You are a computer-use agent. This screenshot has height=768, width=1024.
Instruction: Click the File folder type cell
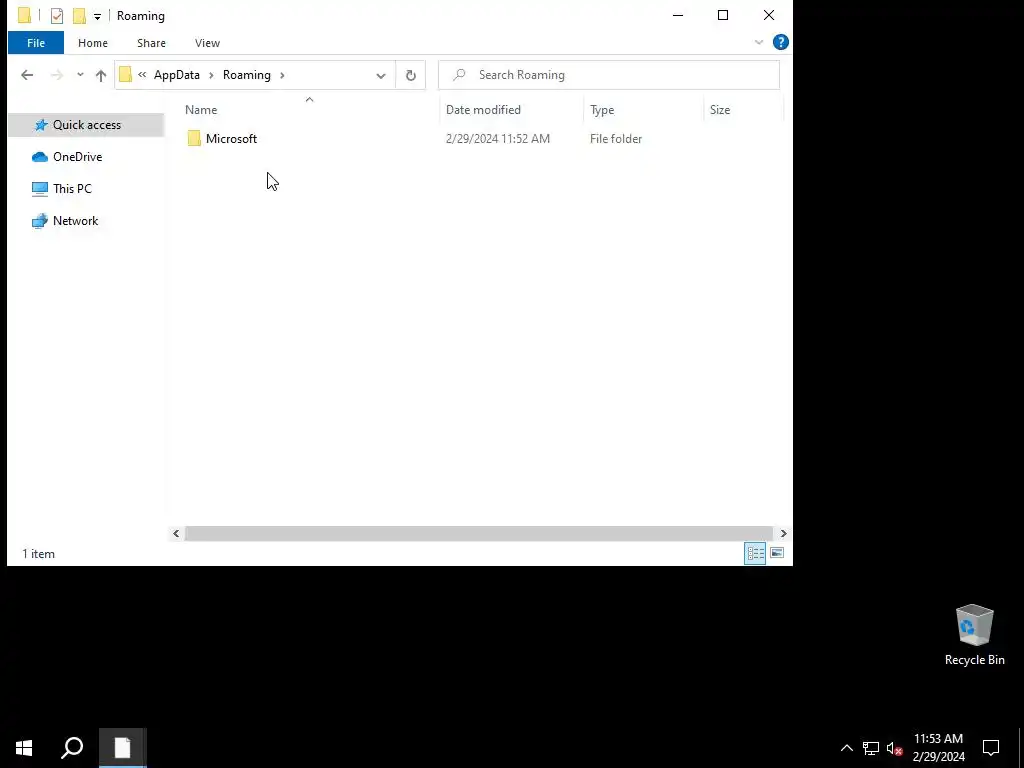[616, 138]
